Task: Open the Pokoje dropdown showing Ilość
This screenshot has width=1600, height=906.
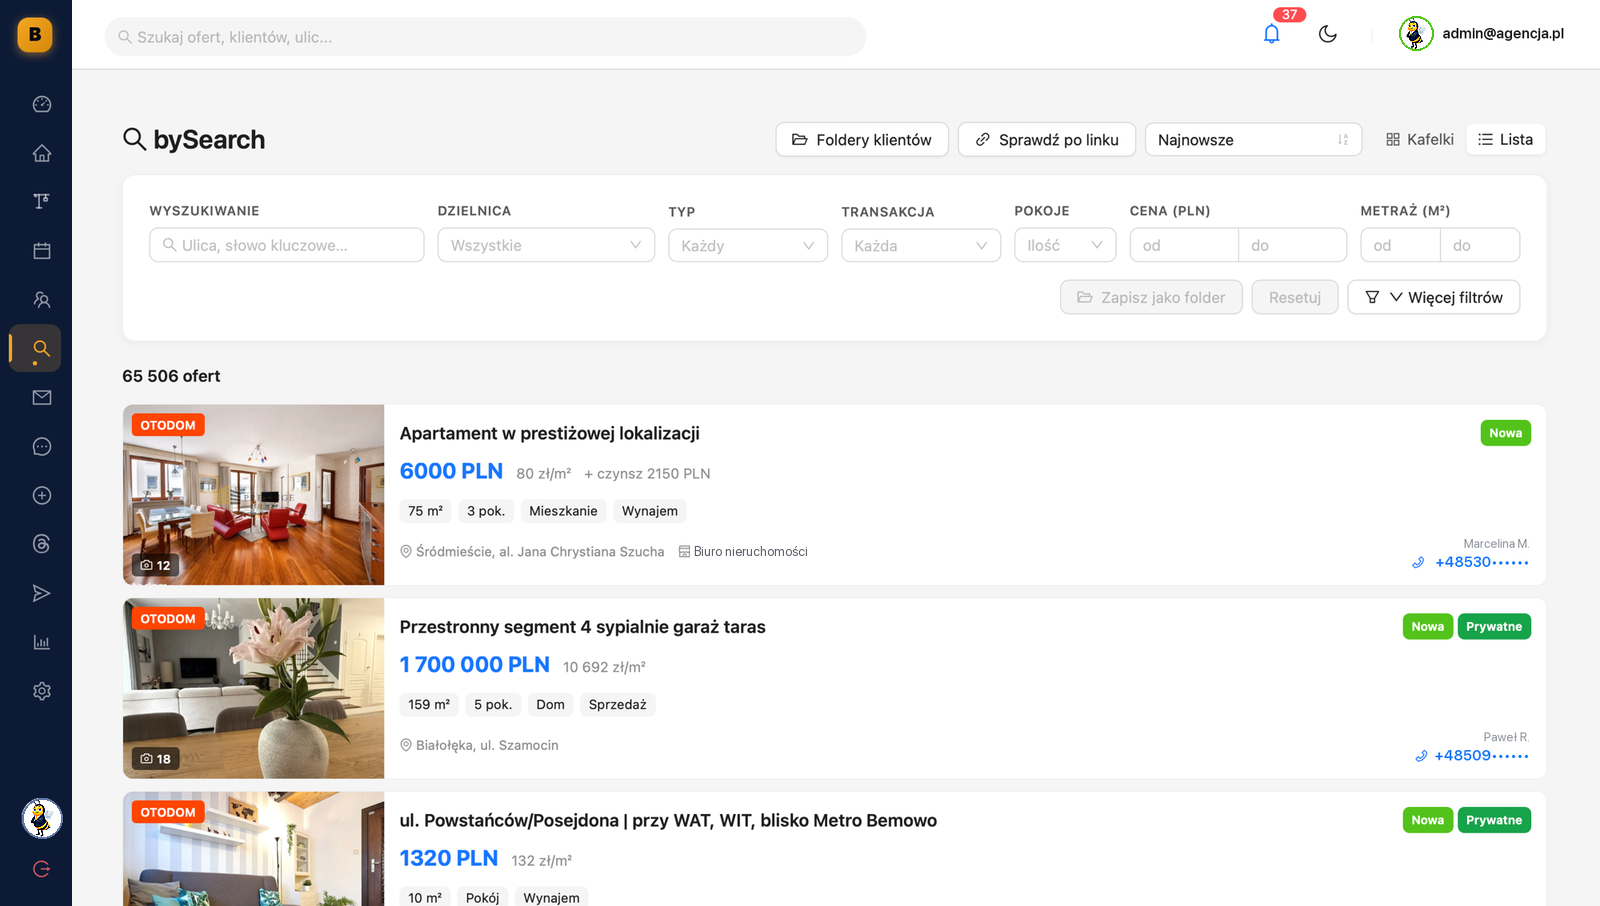Action: coord(1065,245)
